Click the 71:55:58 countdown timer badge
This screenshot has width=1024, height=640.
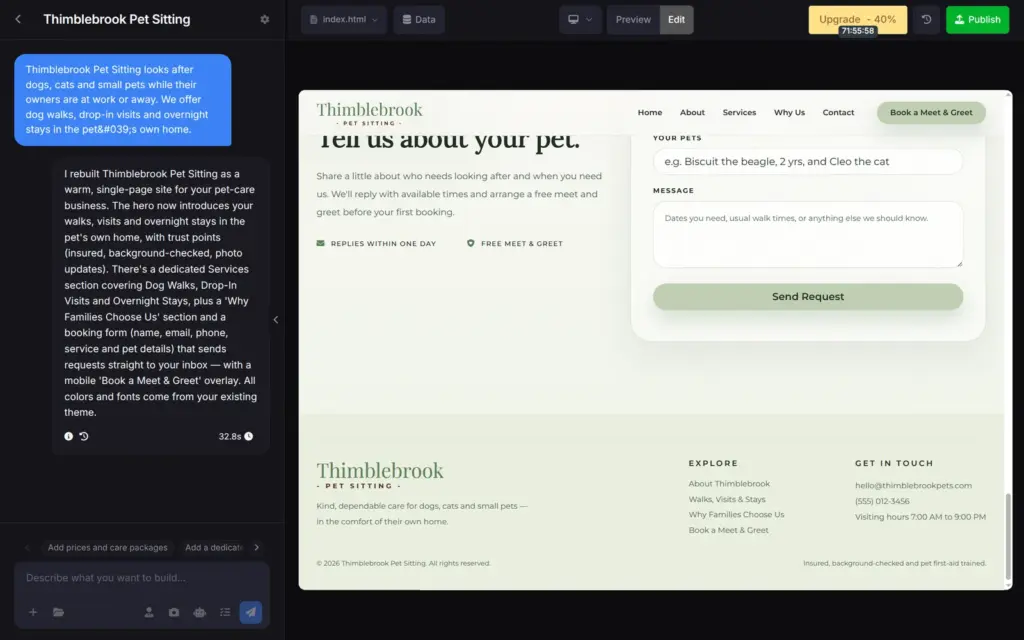857,31
